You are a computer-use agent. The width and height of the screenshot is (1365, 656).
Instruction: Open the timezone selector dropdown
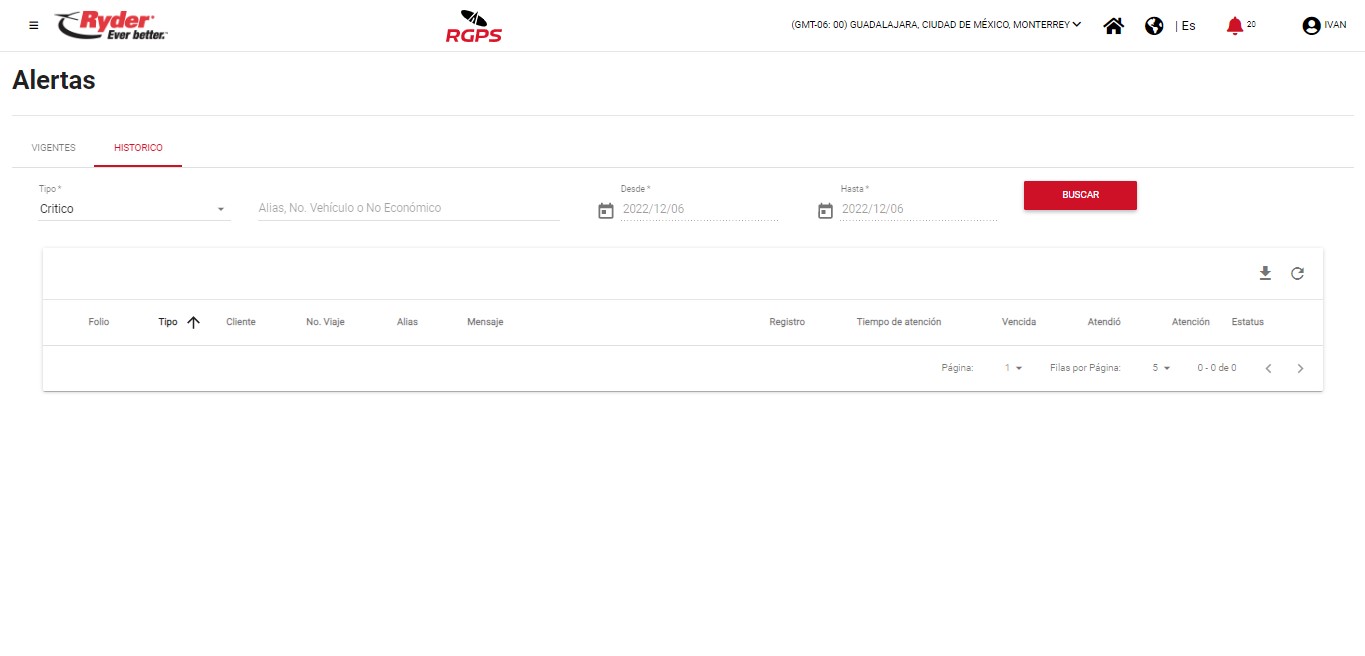[935, 25]
